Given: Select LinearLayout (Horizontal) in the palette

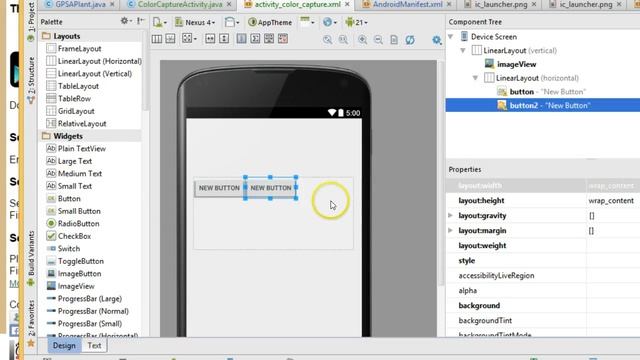Looking at the screenshot, I should (94, 61).
